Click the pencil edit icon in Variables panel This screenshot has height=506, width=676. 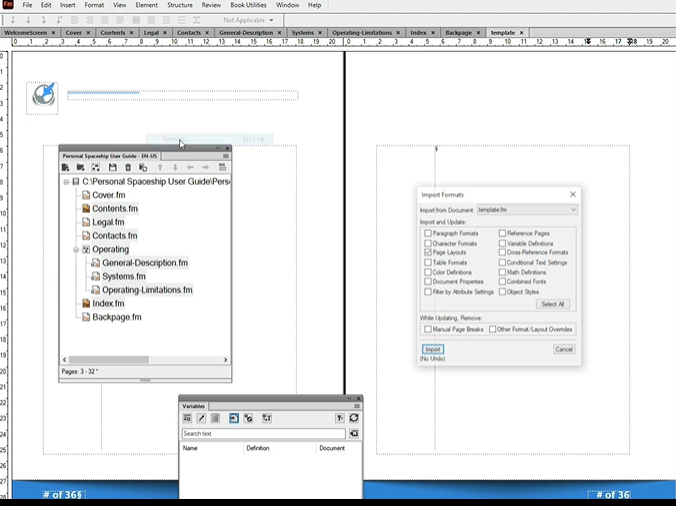201,418
